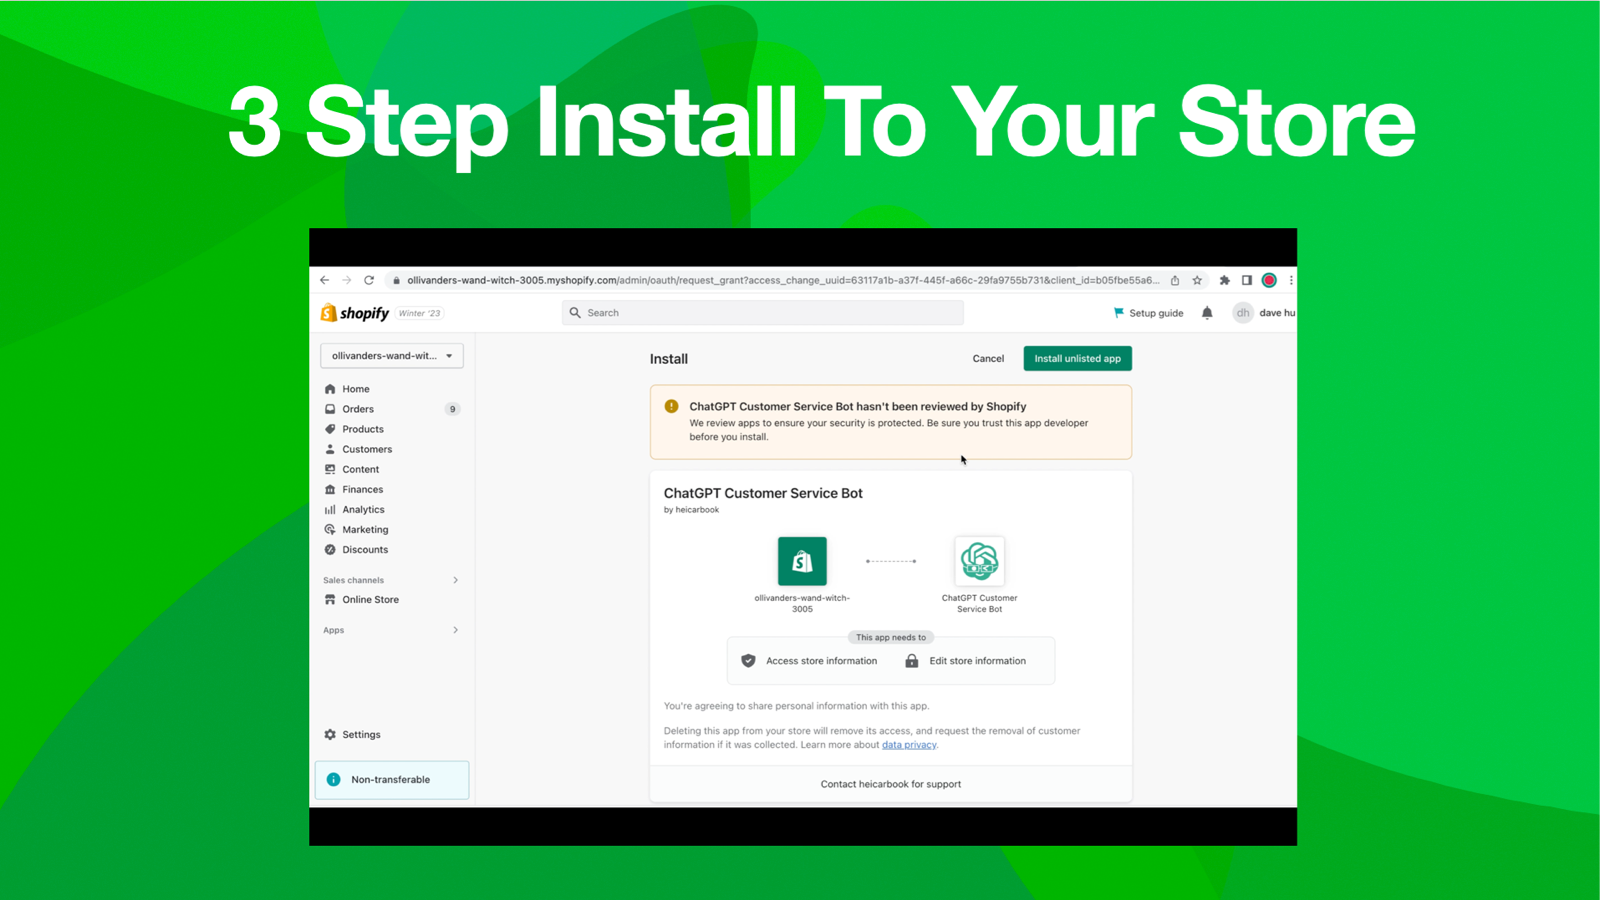Open the dave hu account menu
This screenshot has width=1600, height=900.
(x=1264, y=313)
